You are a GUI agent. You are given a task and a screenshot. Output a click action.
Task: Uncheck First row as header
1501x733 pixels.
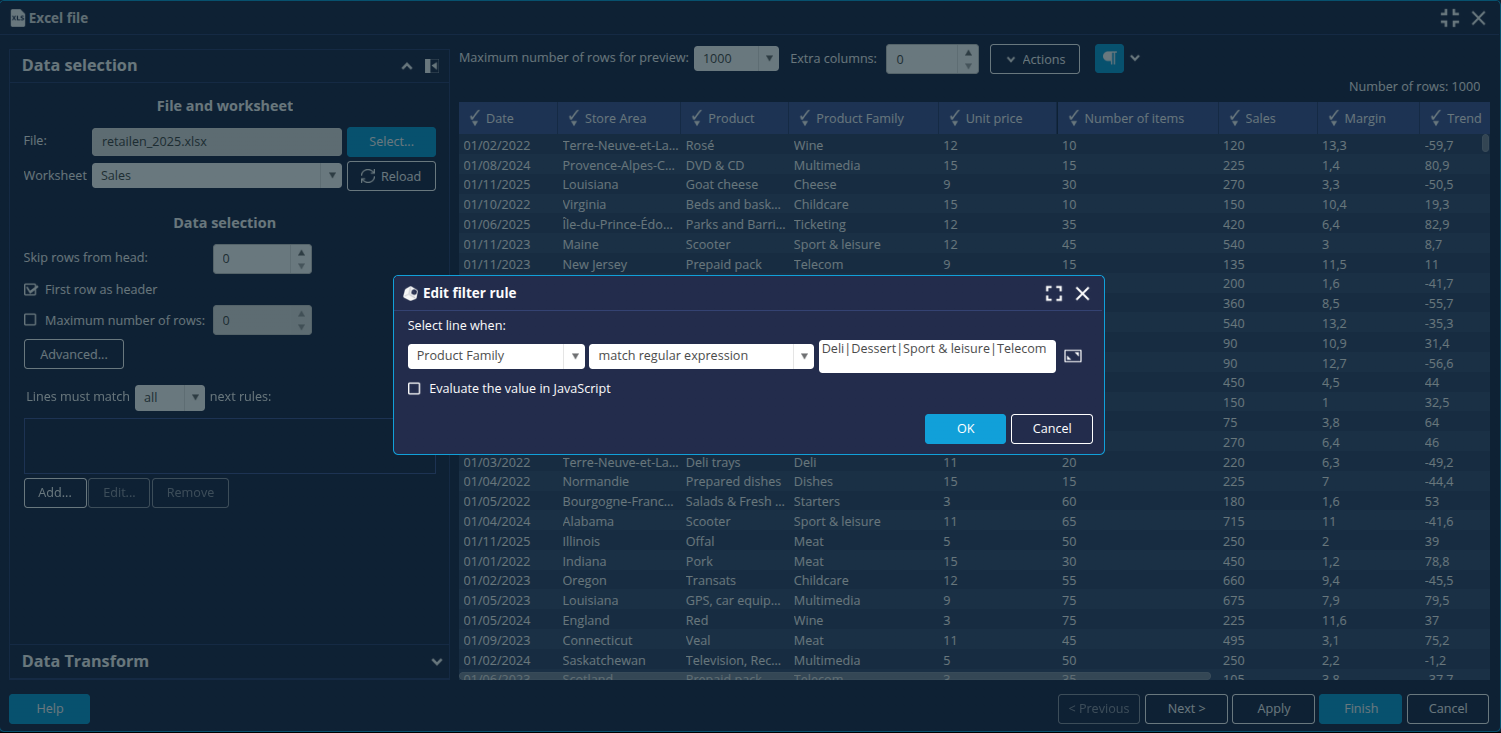tap(30, 290)
